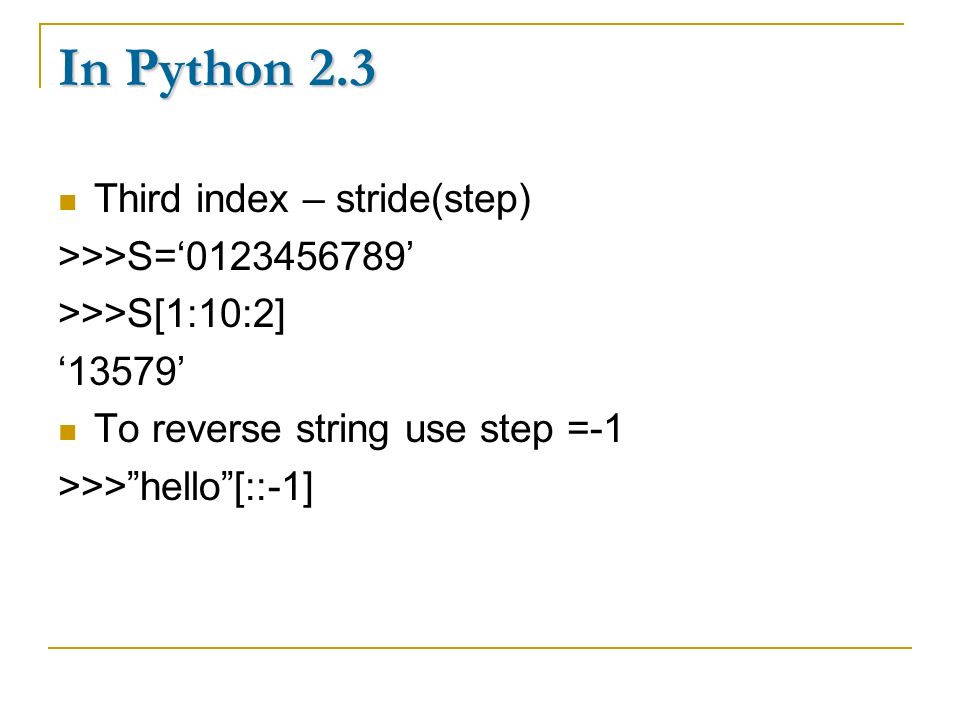
Task: Click the code line >>>"hello"[::-1]
Action: coord(186,487)
